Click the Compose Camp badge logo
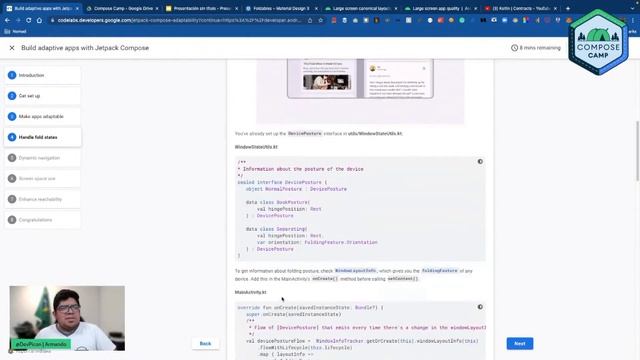Viewport: 640px width, 360px height. coord(598,42)
